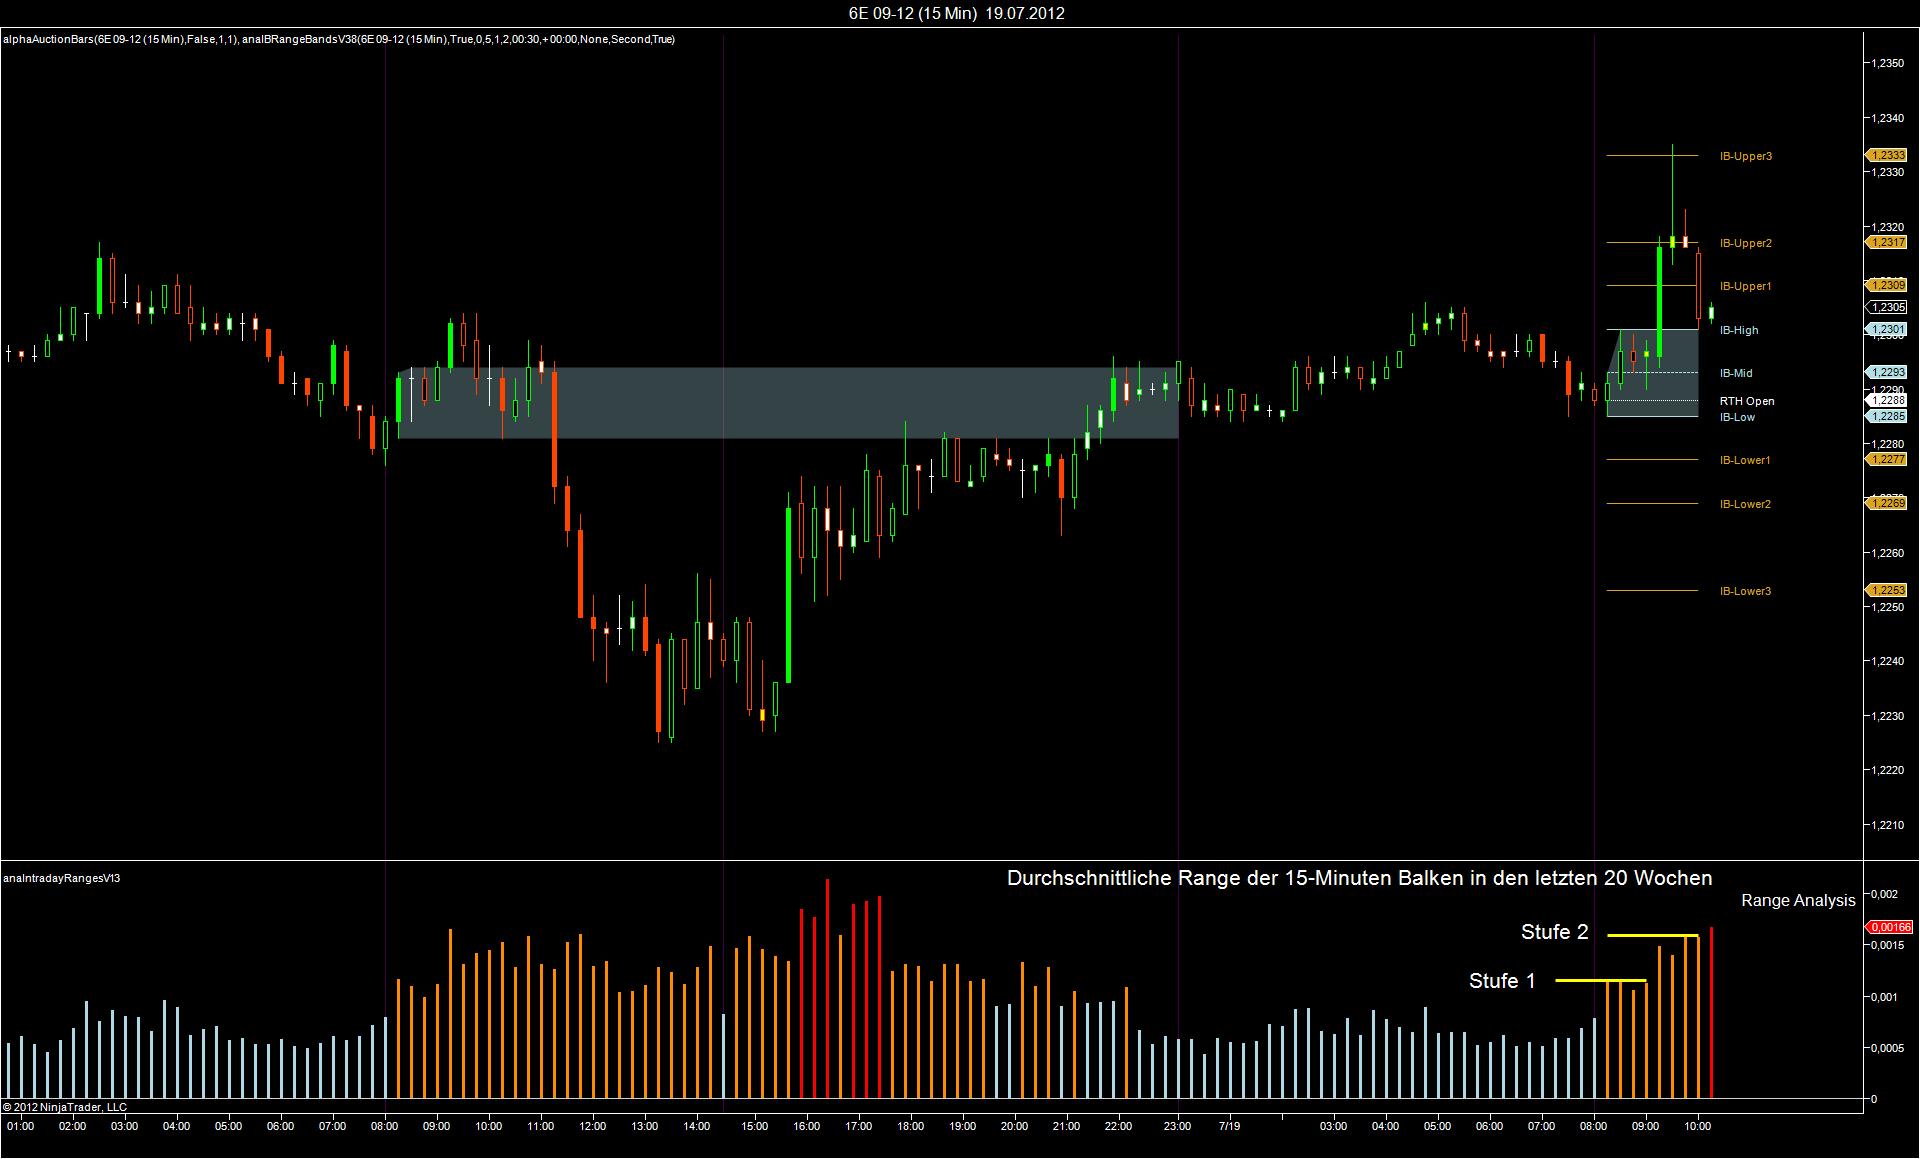Click 1,2260 on the price axis
Screen dimensions: 1920x1159
[1889, 552]
